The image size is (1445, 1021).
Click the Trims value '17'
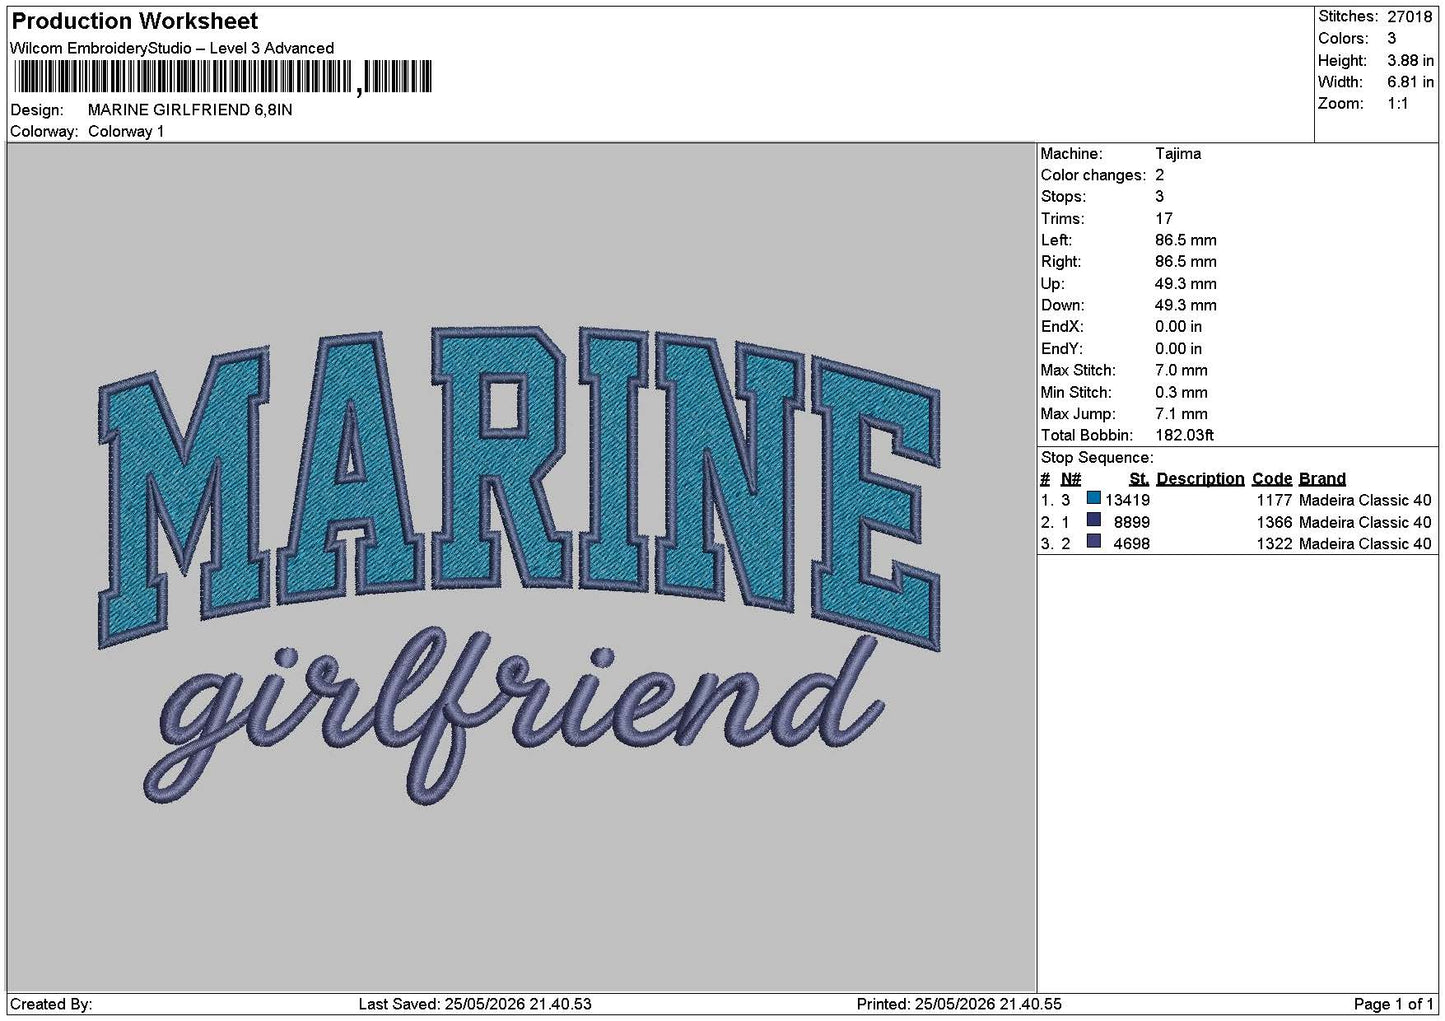tap(1164, 219)
